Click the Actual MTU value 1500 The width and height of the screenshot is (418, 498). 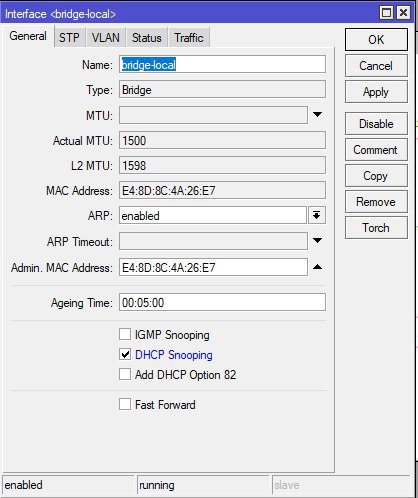tap(222, 140)
